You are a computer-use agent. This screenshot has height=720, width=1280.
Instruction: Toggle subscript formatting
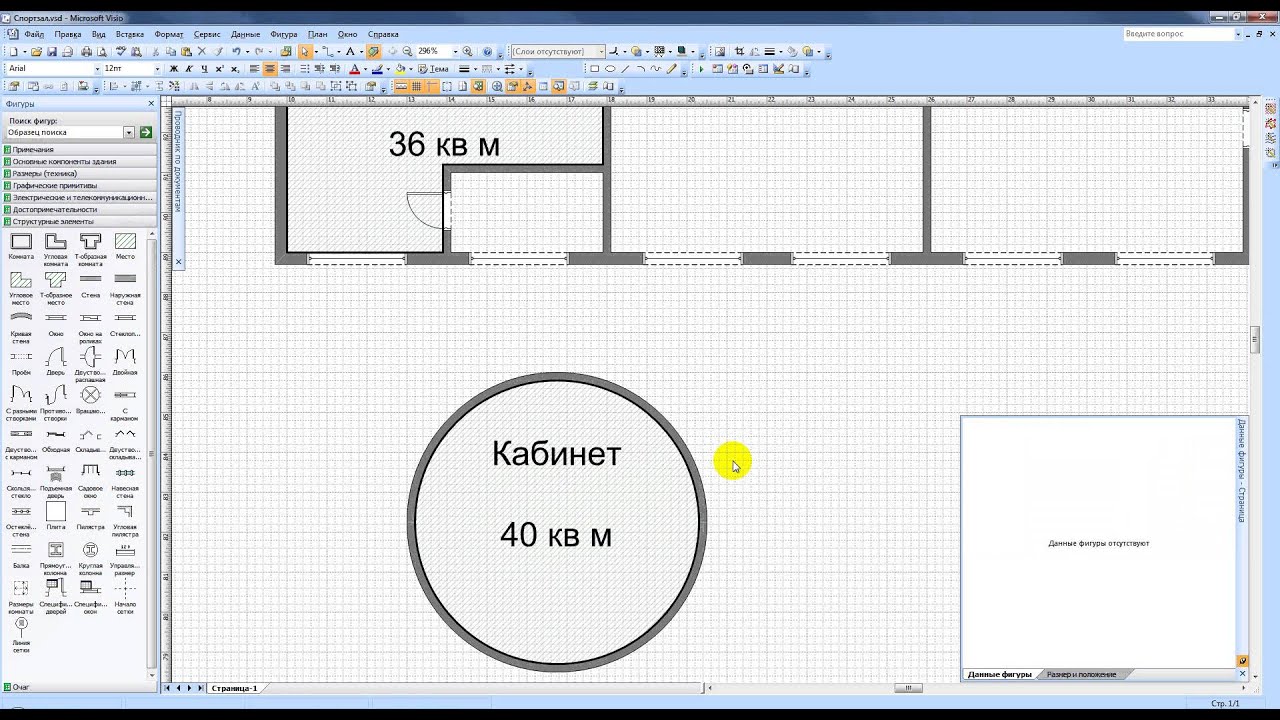234,69
